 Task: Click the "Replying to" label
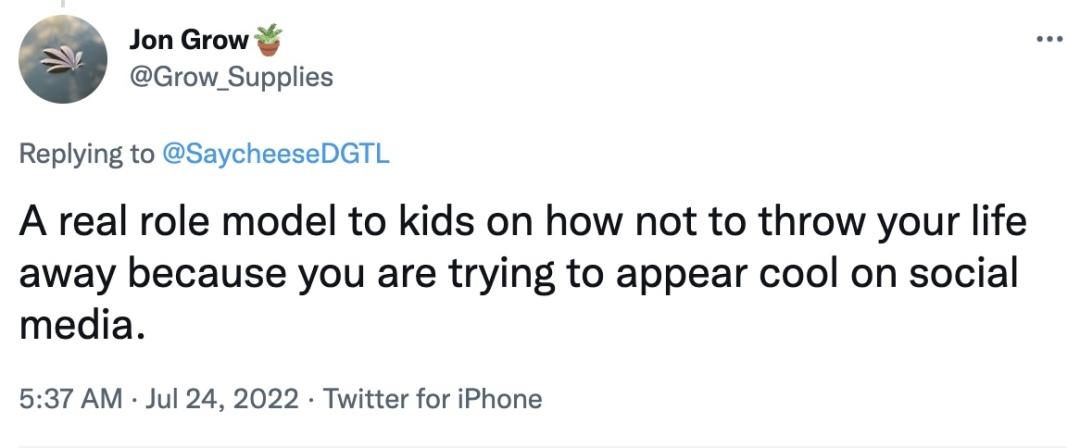(87, 154)
